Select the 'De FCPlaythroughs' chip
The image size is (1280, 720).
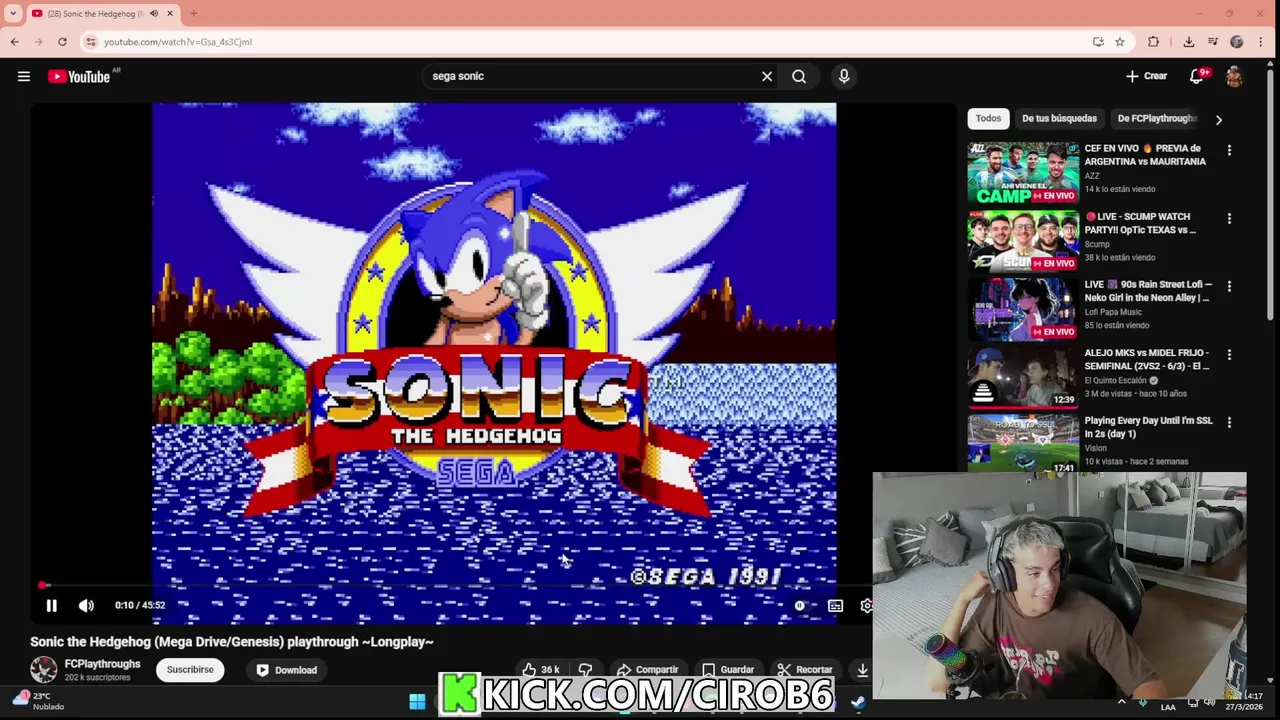1156,118
